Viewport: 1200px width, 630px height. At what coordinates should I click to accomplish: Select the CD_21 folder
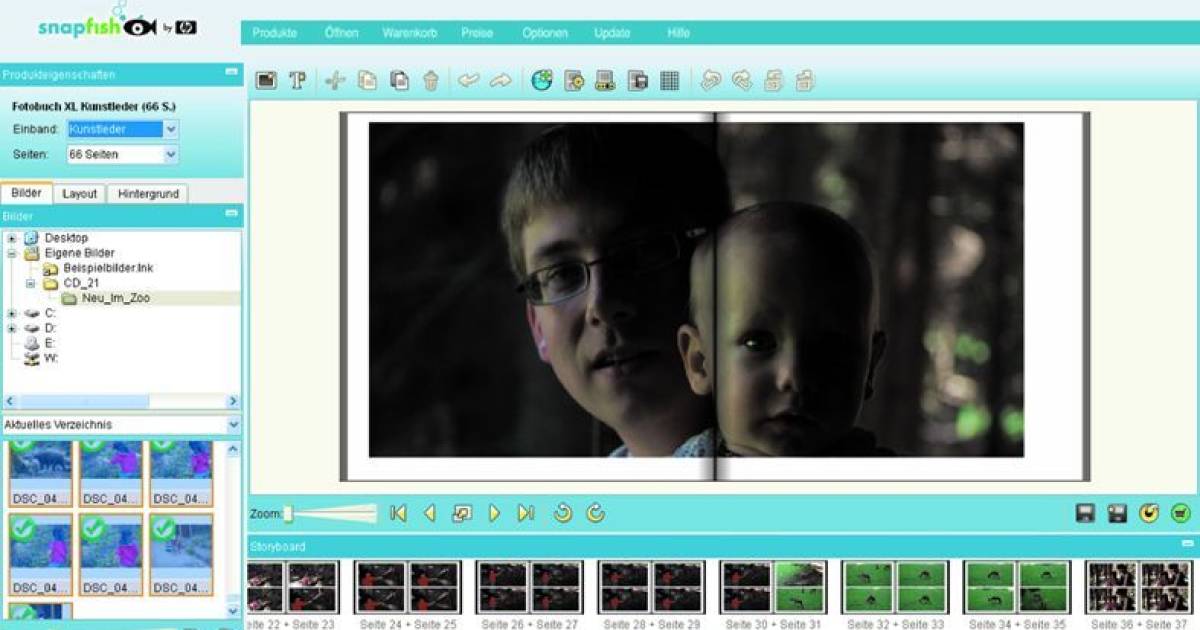pyautogui.click(x=81, y=283)
